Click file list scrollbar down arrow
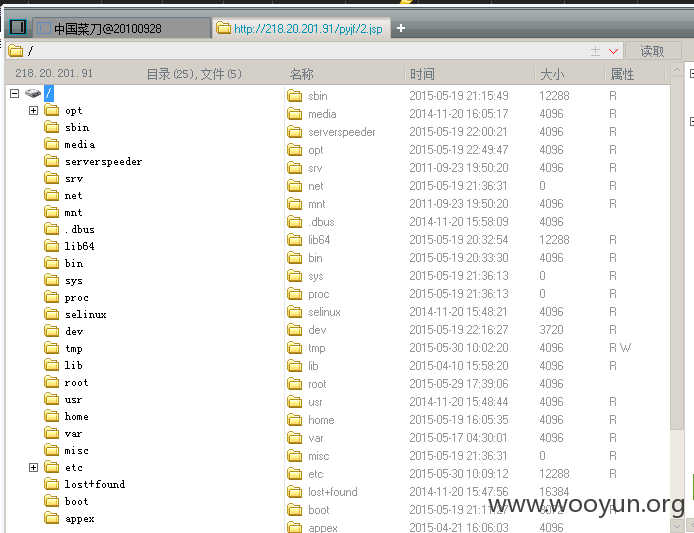 coord(677,526)
